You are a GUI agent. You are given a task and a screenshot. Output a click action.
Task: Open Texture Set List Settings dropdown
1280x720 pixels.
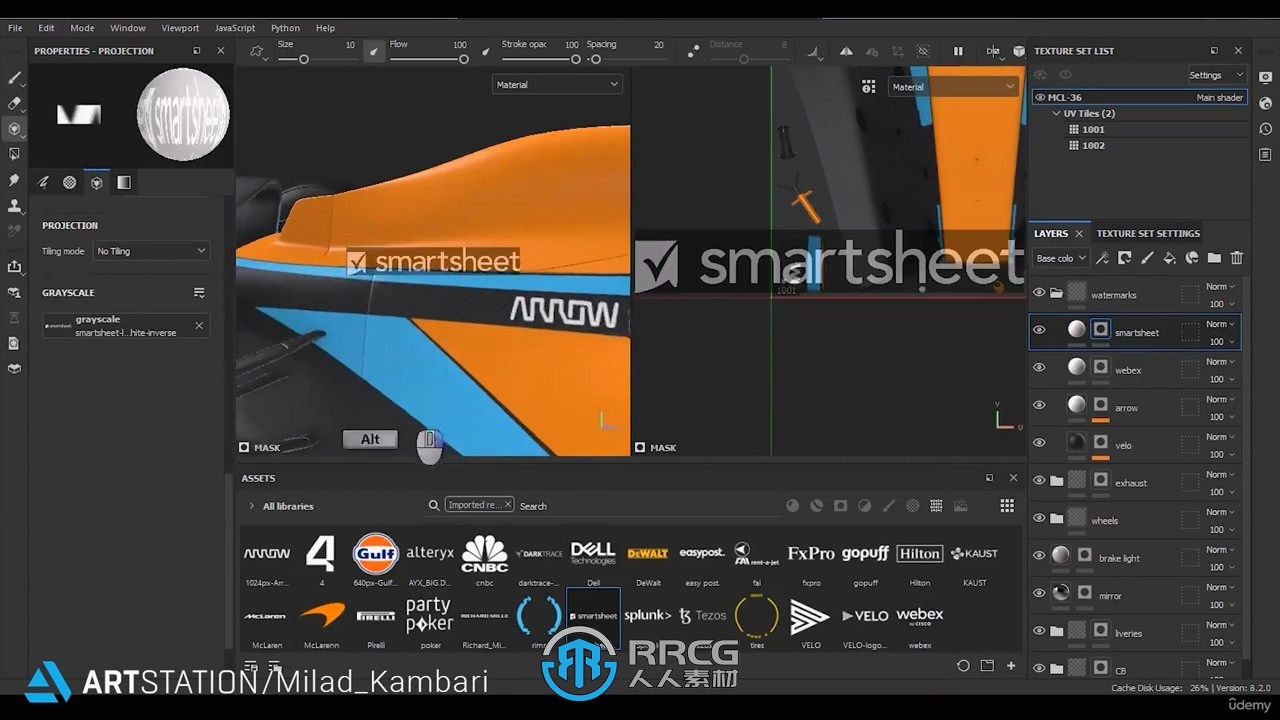click(1216, 75)
